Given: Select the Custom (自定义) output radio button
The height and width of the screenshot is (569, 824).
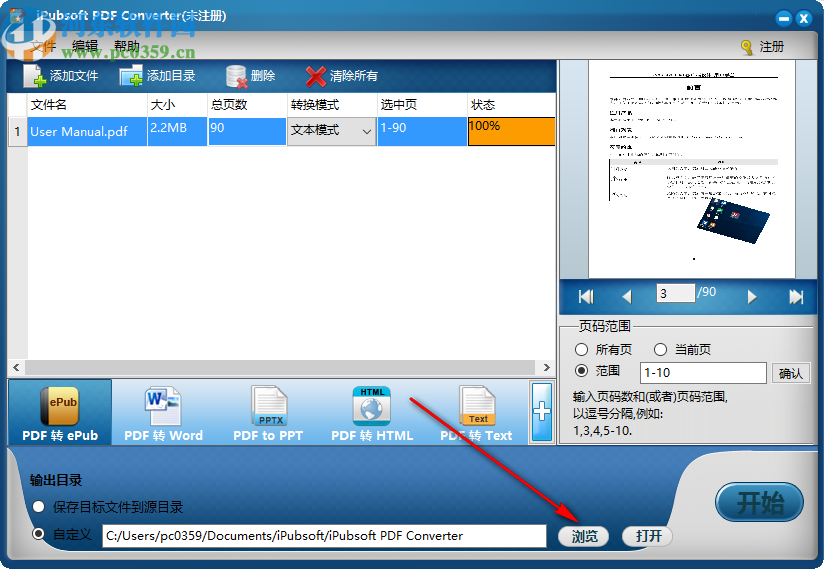Looking at the screenshot, I should pyautogui.click(x=38, y=534).
